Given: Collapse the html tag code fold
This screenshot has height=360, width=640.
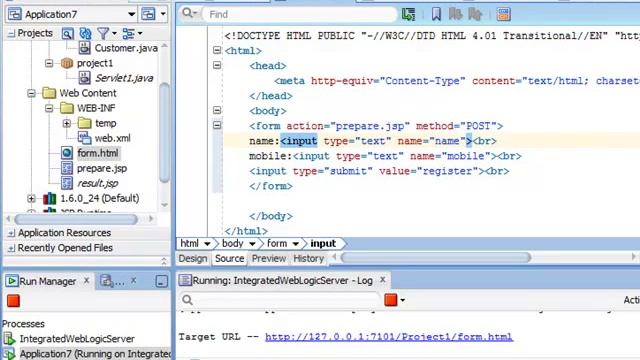Looking at the screenshot, I should 217,50.
